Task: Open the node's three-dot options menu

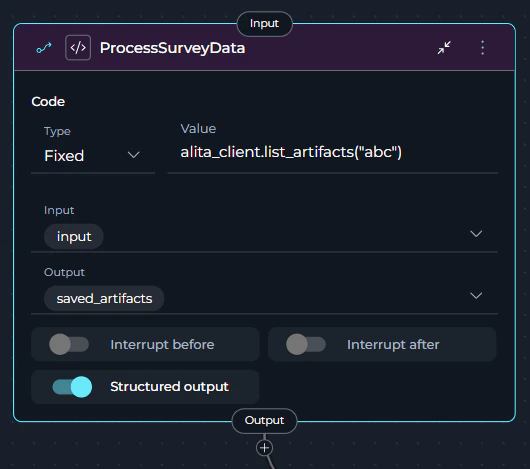Action: point(482,48)
